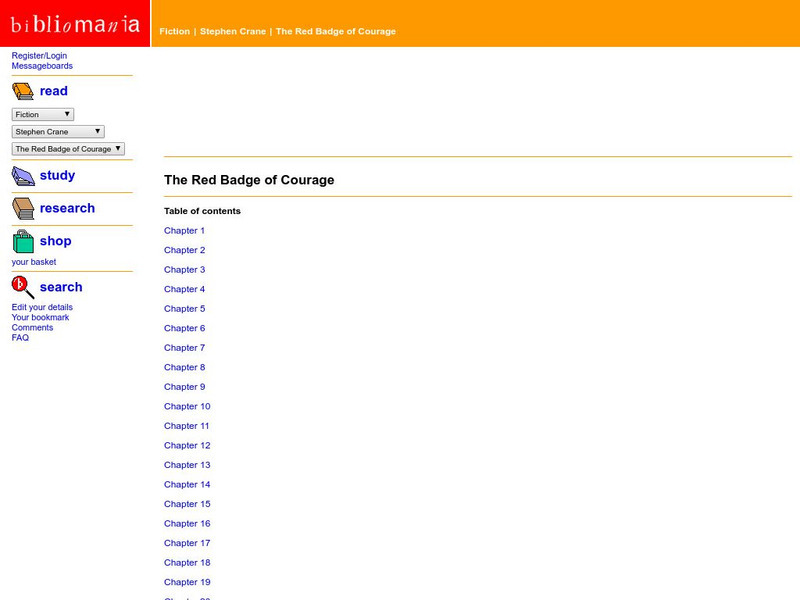The height and width of the screenshot is (600, 800).
Task: Click the bibliomania logo
Action: coord(75,23)
